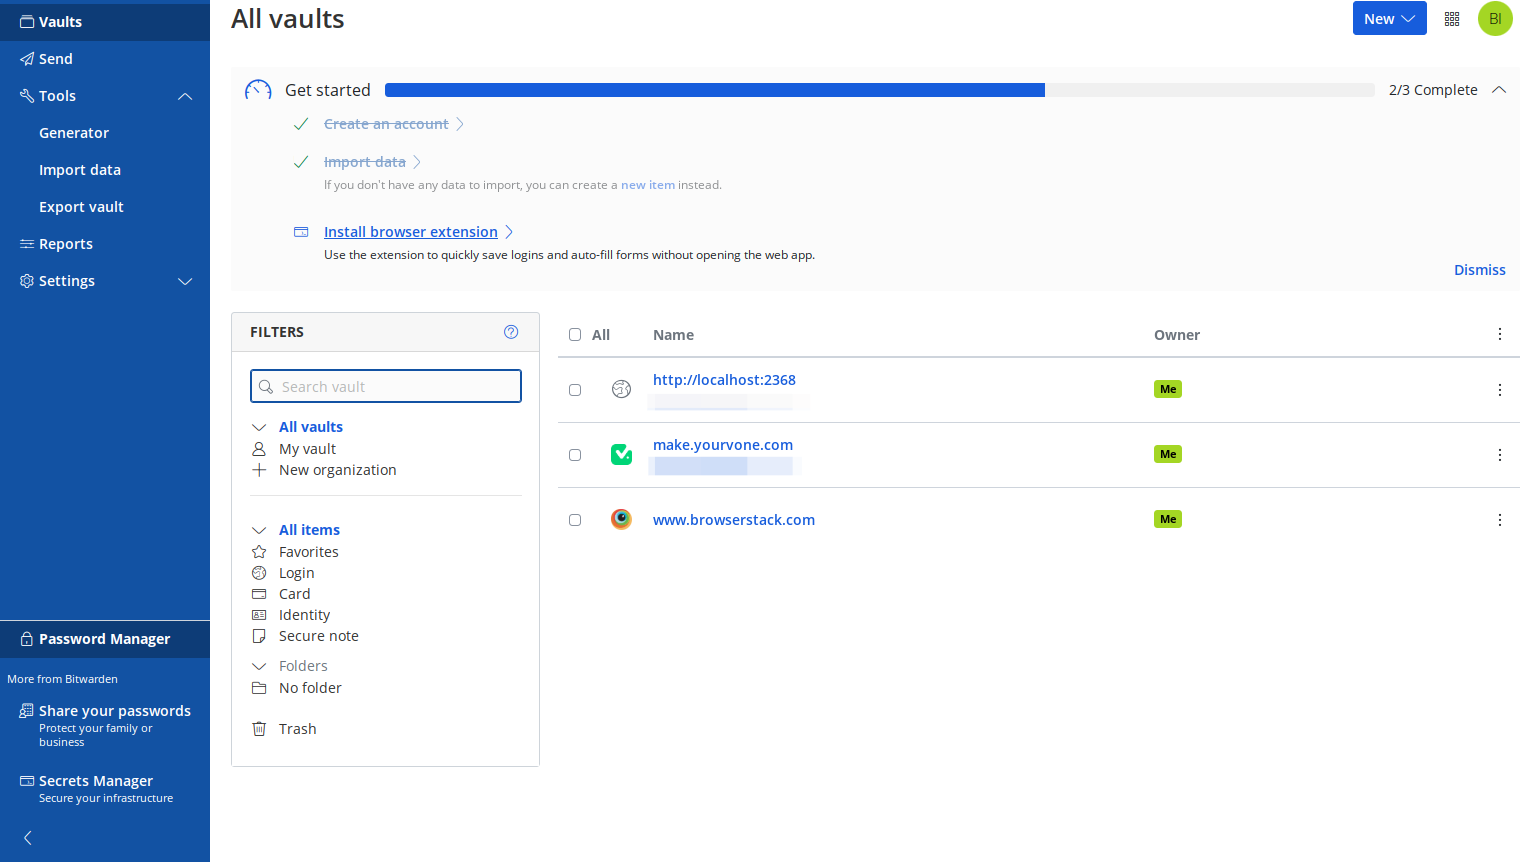The height and width of the screenshot is (862, 1540).
Task: Open the BI account avatar menu
Action: 1495,19
